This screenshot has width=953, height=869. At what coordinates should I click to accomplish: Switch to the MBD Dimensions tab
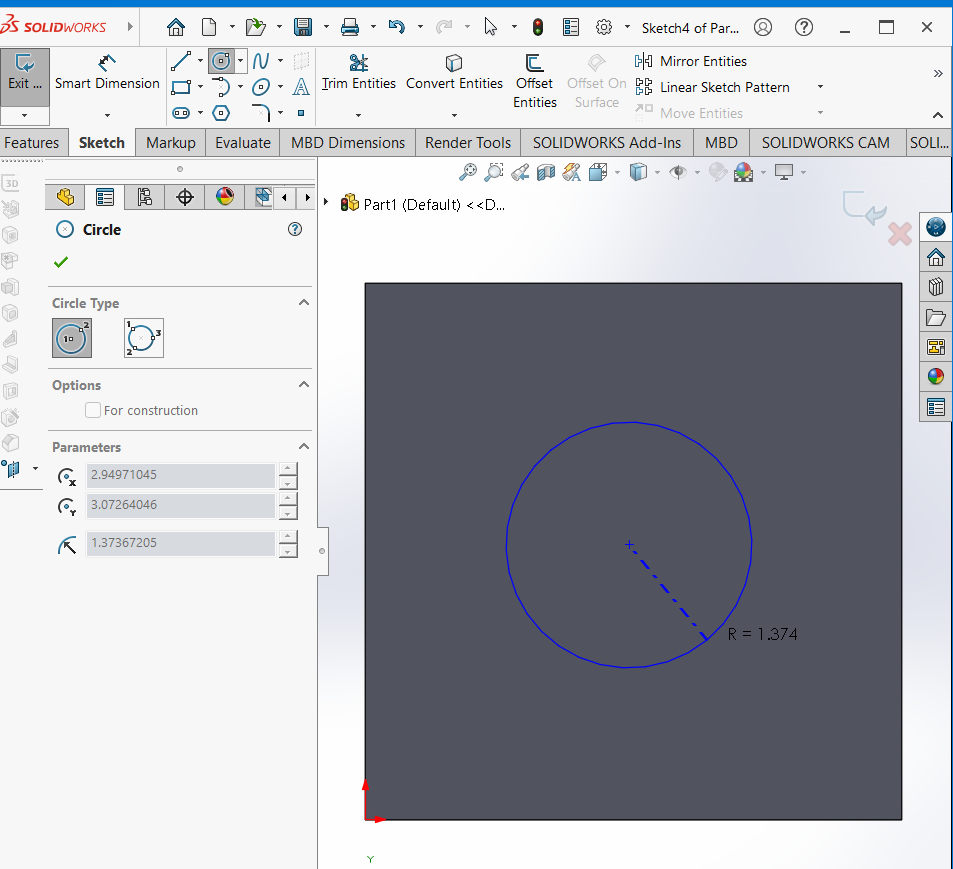348,143
